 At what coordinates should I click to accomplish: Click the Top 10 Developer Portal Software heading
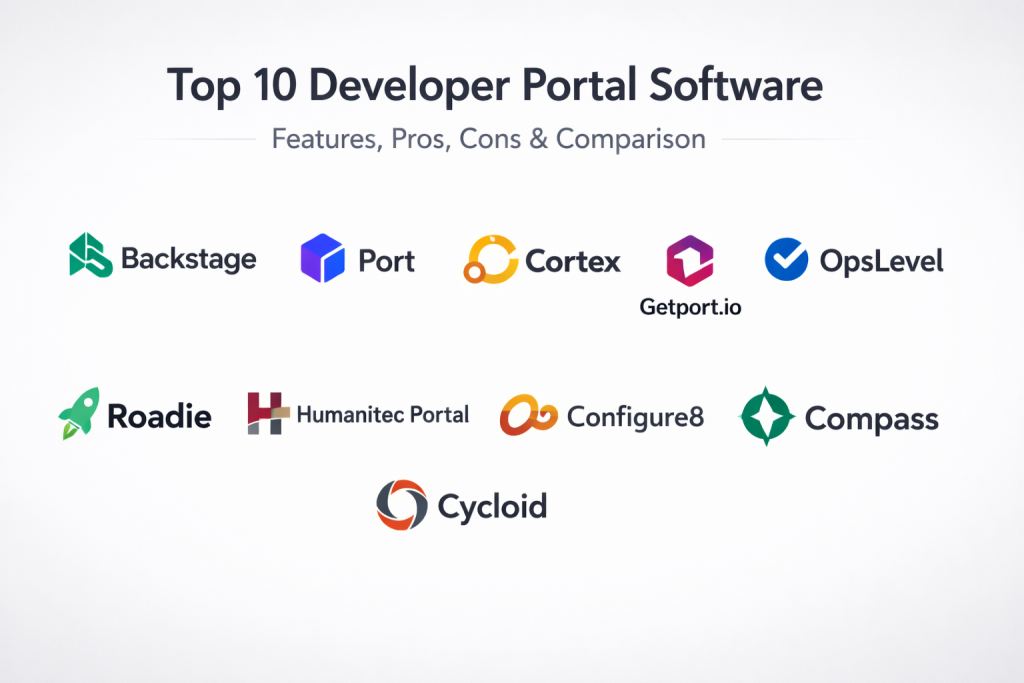tap(495, 86)
